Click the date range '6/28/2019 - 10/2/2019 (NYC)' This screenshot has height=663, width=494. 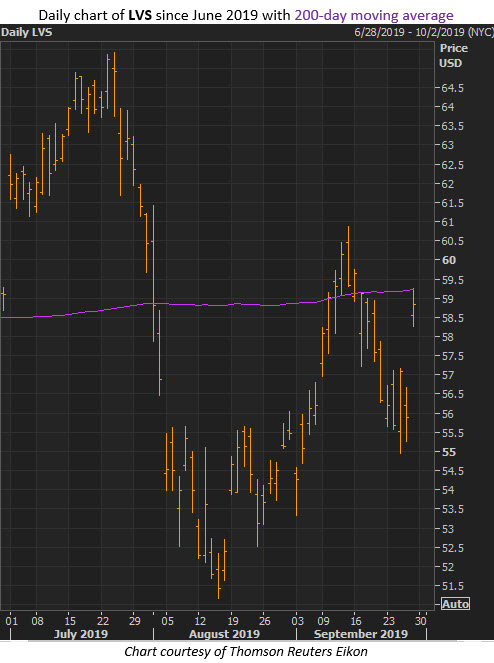424,33
